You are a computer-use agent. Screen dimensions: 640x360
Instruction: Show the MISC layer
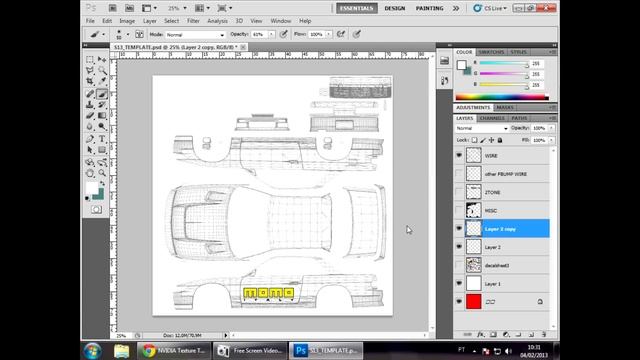coord(459,211)
